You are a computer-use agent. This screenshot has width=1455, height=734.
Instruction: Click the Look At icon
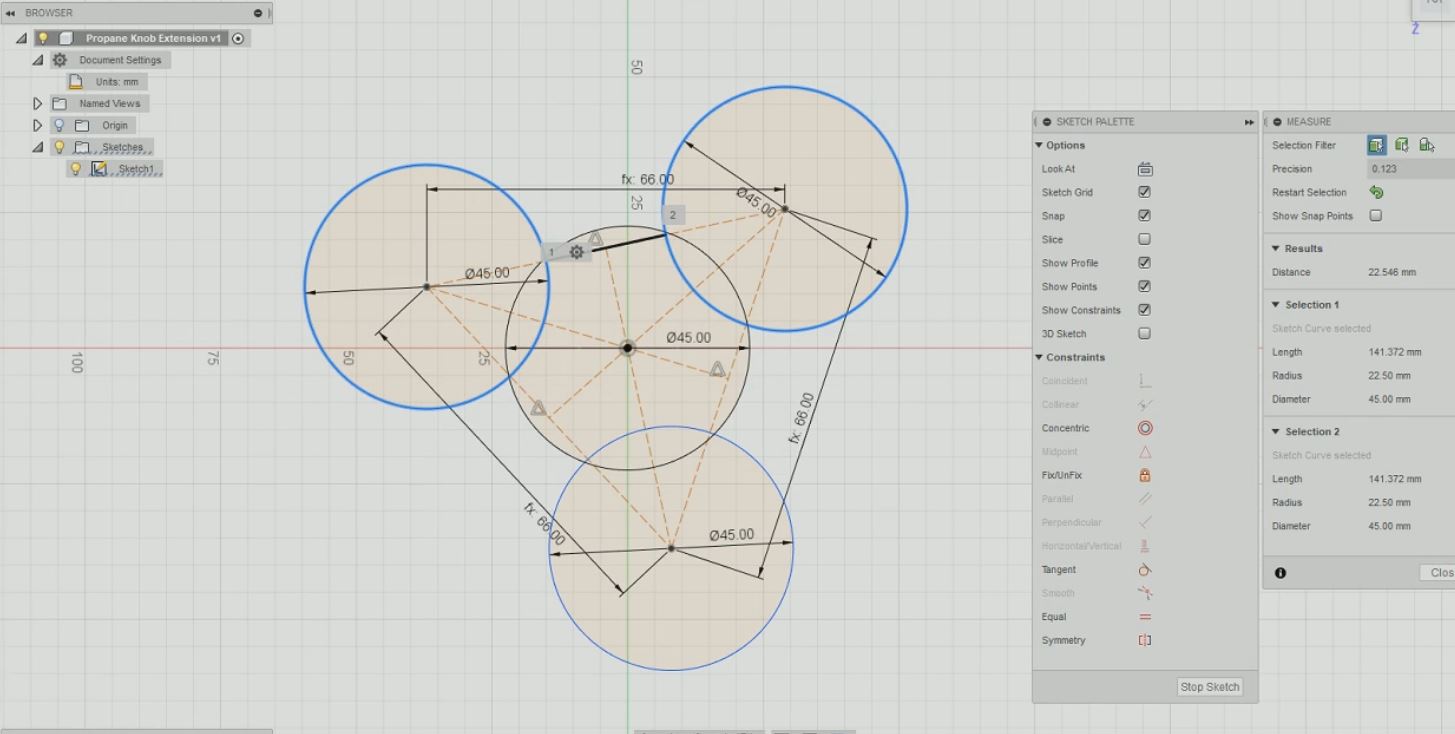(1145, 169)
